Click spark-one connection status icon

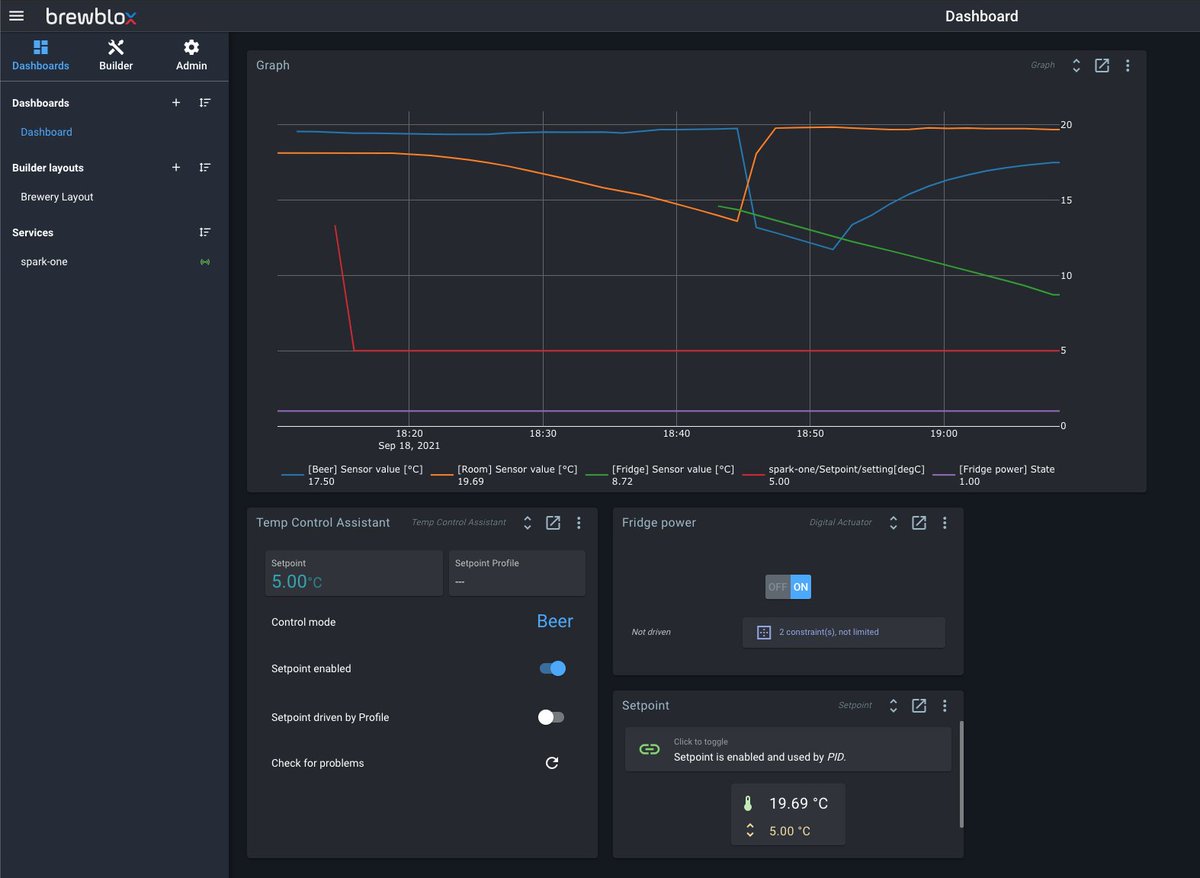pos(205,262)
